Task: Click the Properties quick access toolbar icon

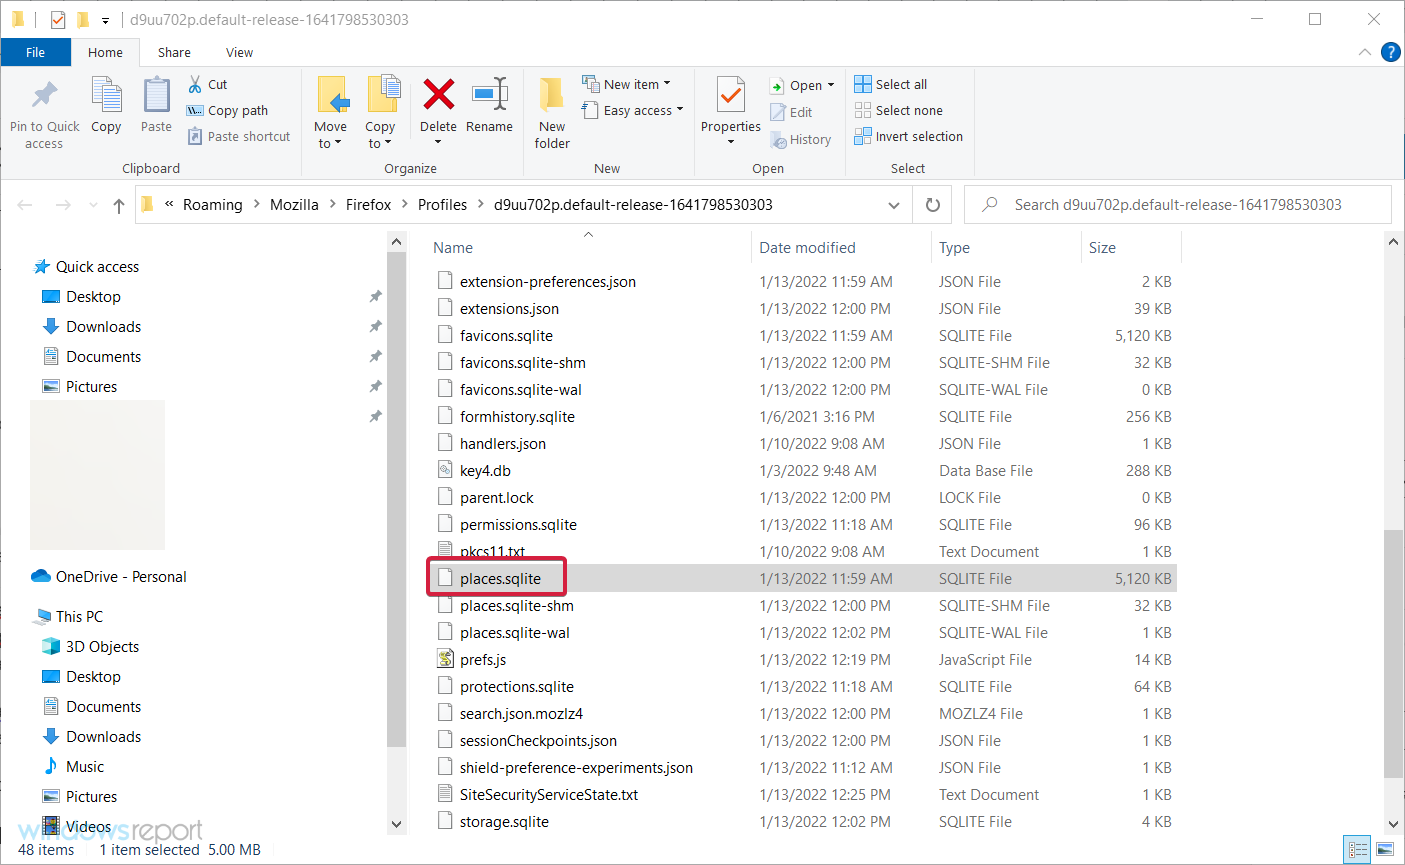Action: point(58,19)
